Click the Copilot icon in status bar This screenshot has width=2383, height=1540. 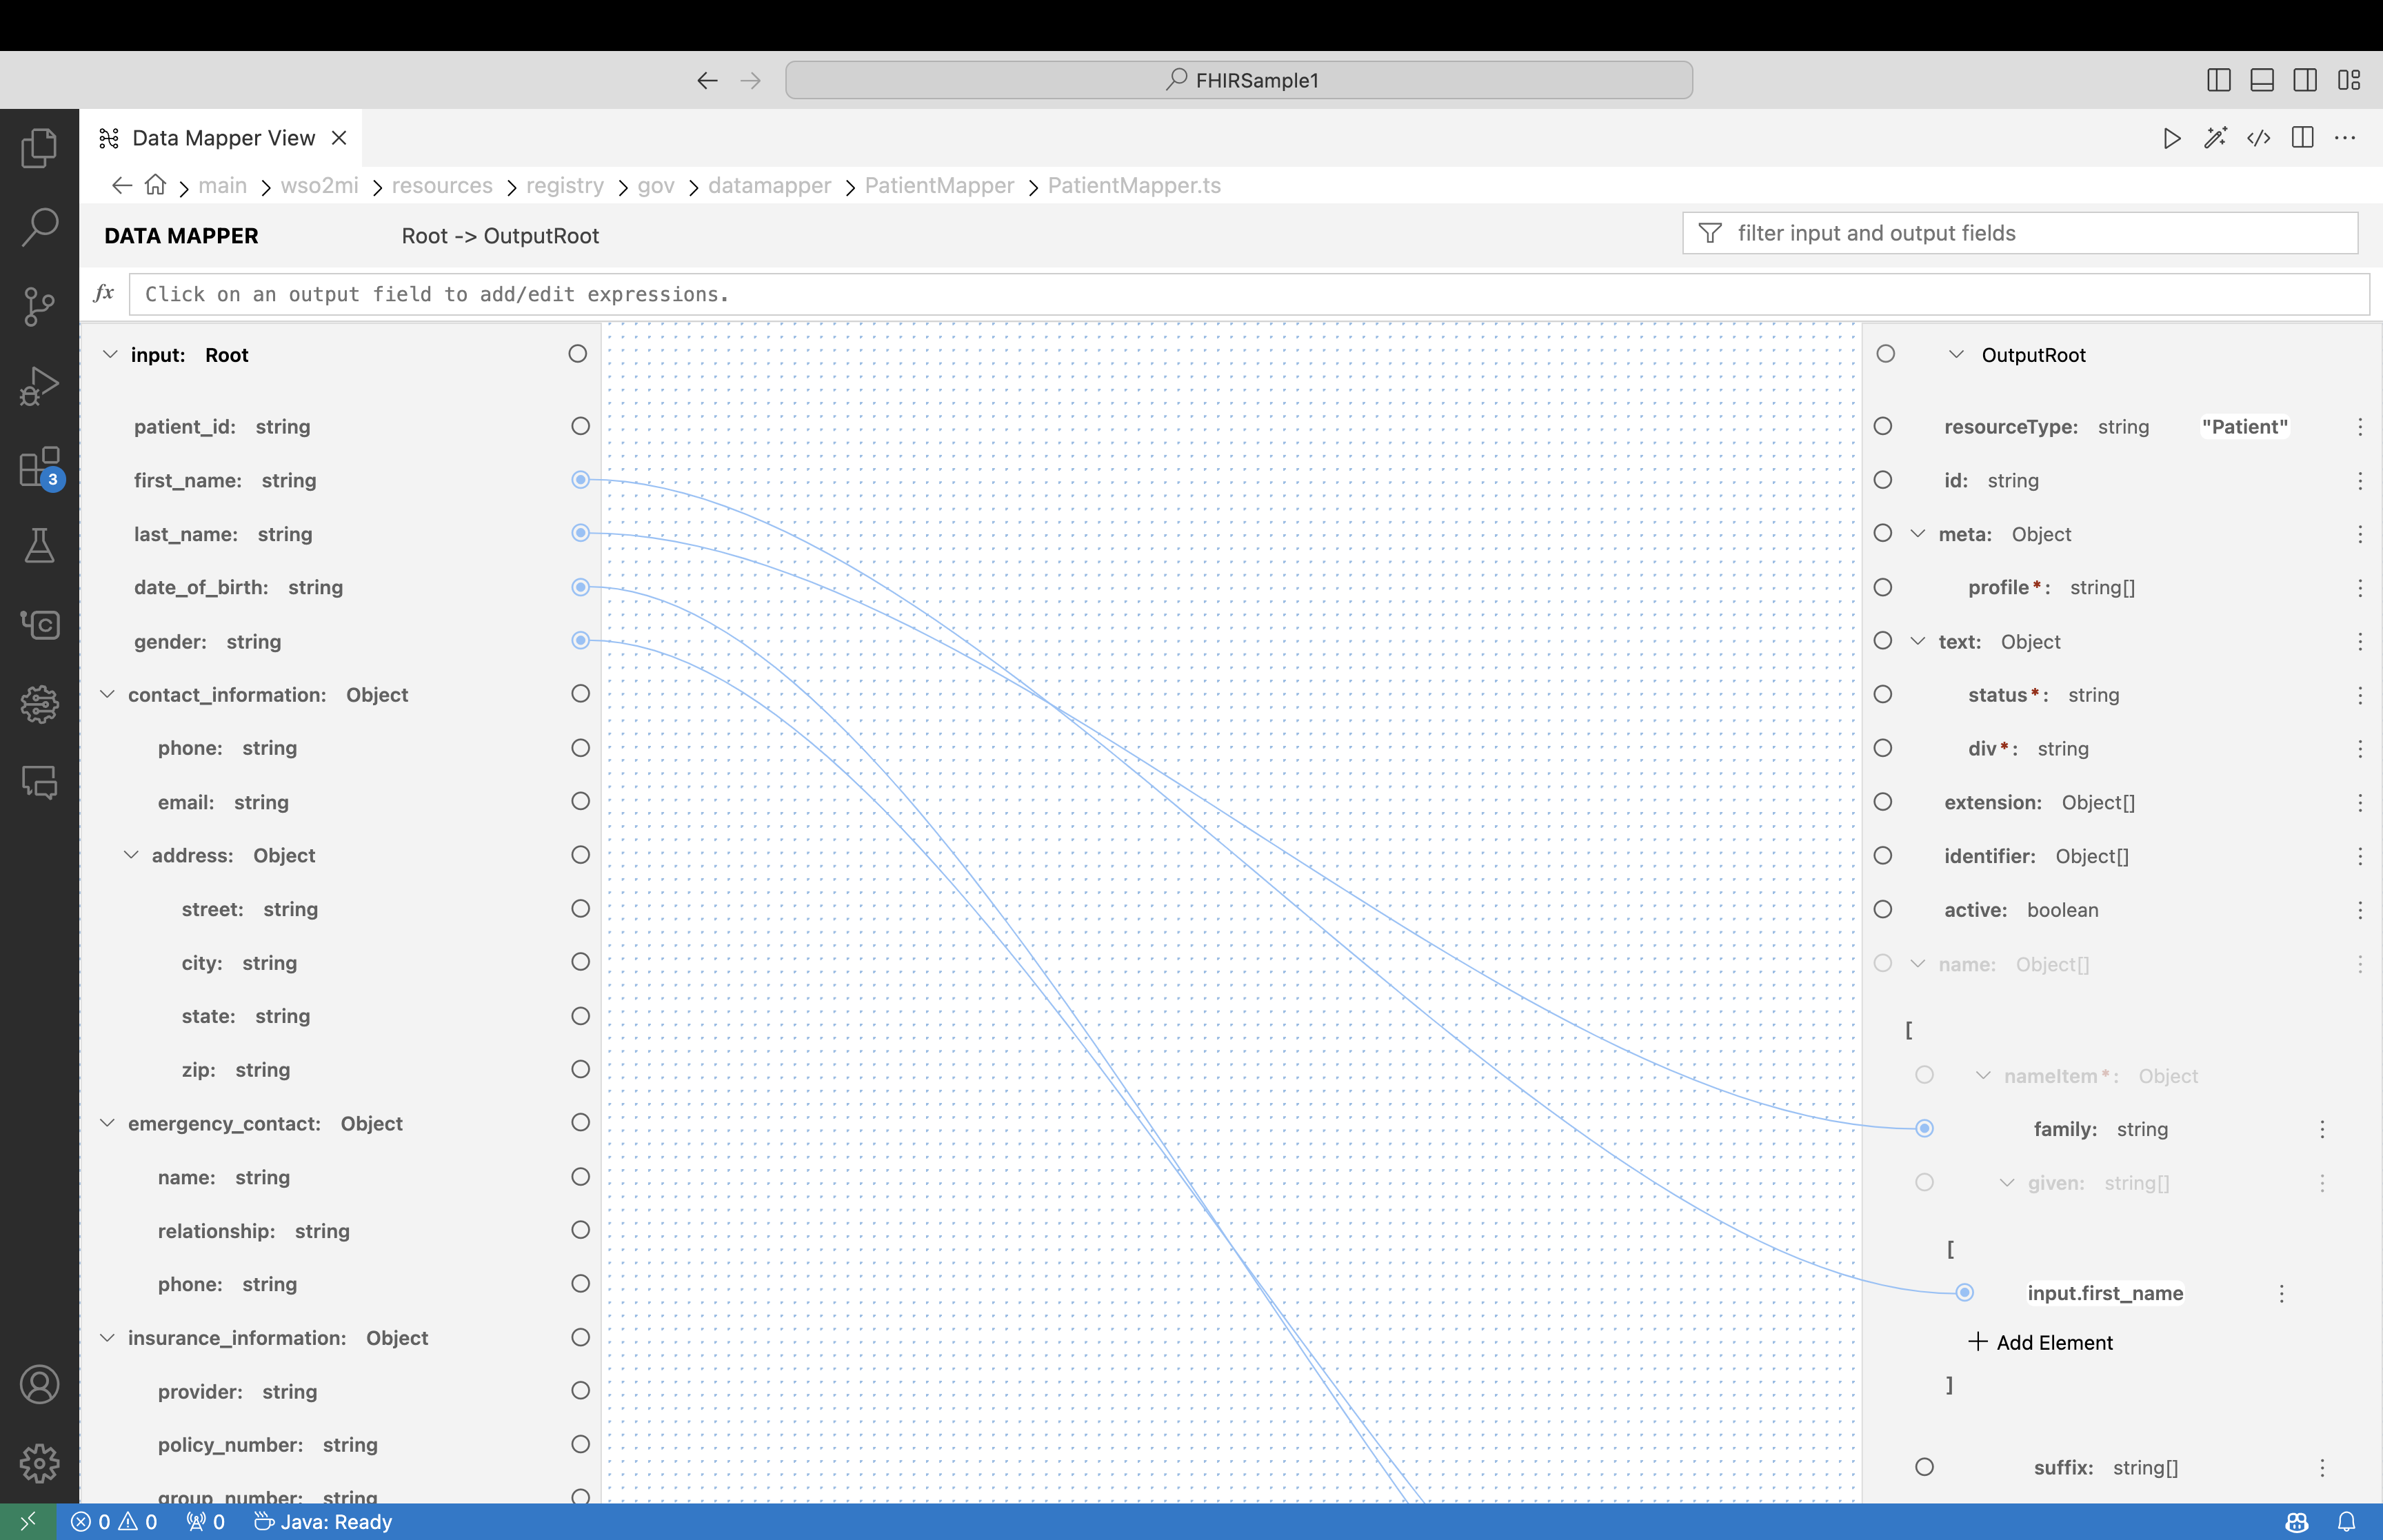2297,1522
